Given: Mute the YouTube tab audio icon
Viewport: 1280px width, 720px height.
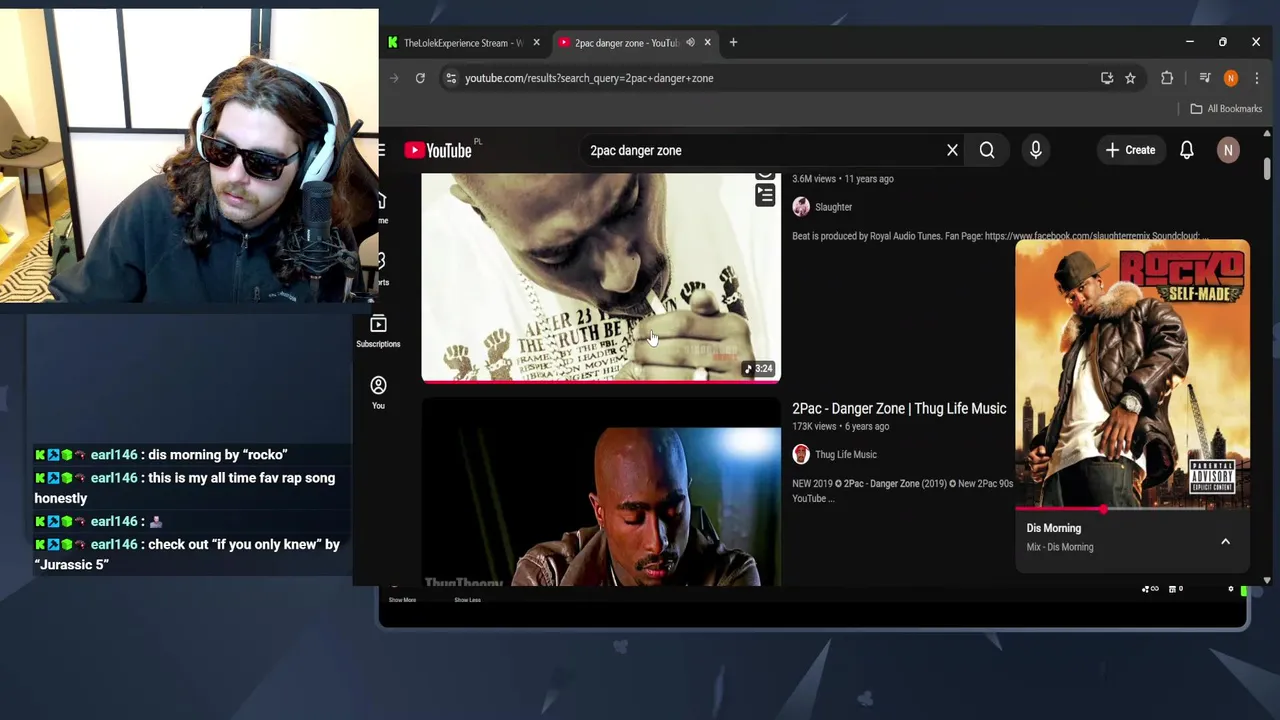Looking at the screenshot, I should 690,42.
